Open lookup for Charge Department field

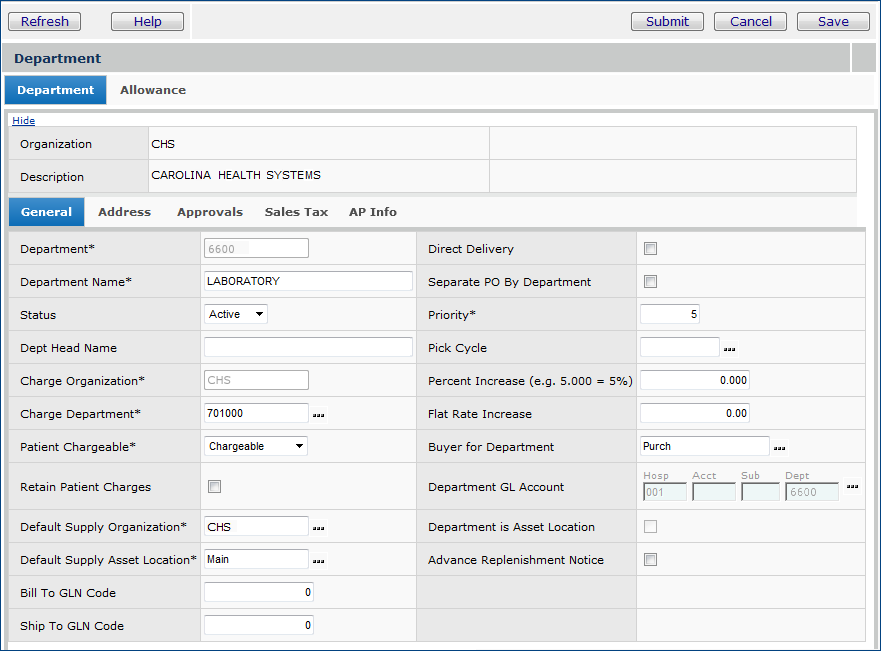click(x=319, y=414)
